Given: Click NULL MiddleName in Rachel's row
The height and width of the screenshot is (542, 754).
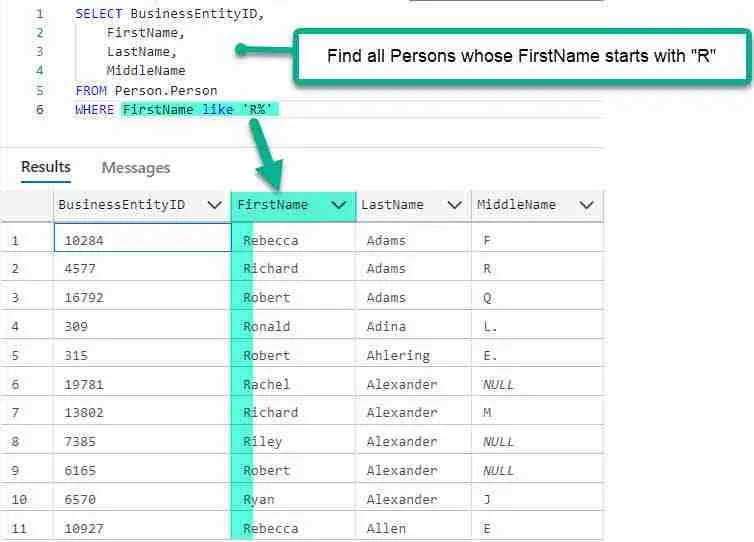Looking at the screenshot, I should coord(538,383).
